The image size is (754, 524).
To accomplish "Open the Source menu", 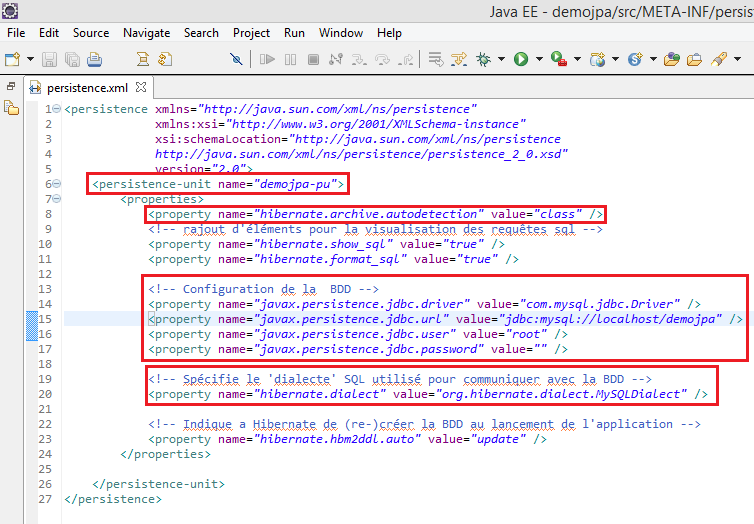I will click(91, 33).
